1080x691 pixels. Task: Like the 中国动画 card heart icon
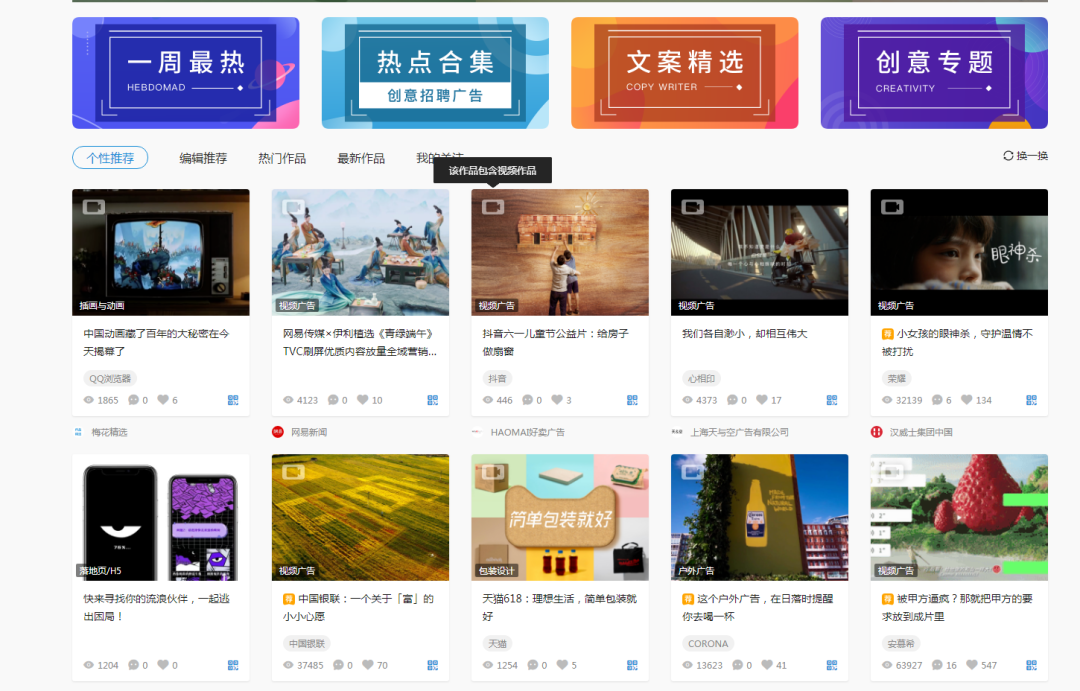click(x=163, y=400)
